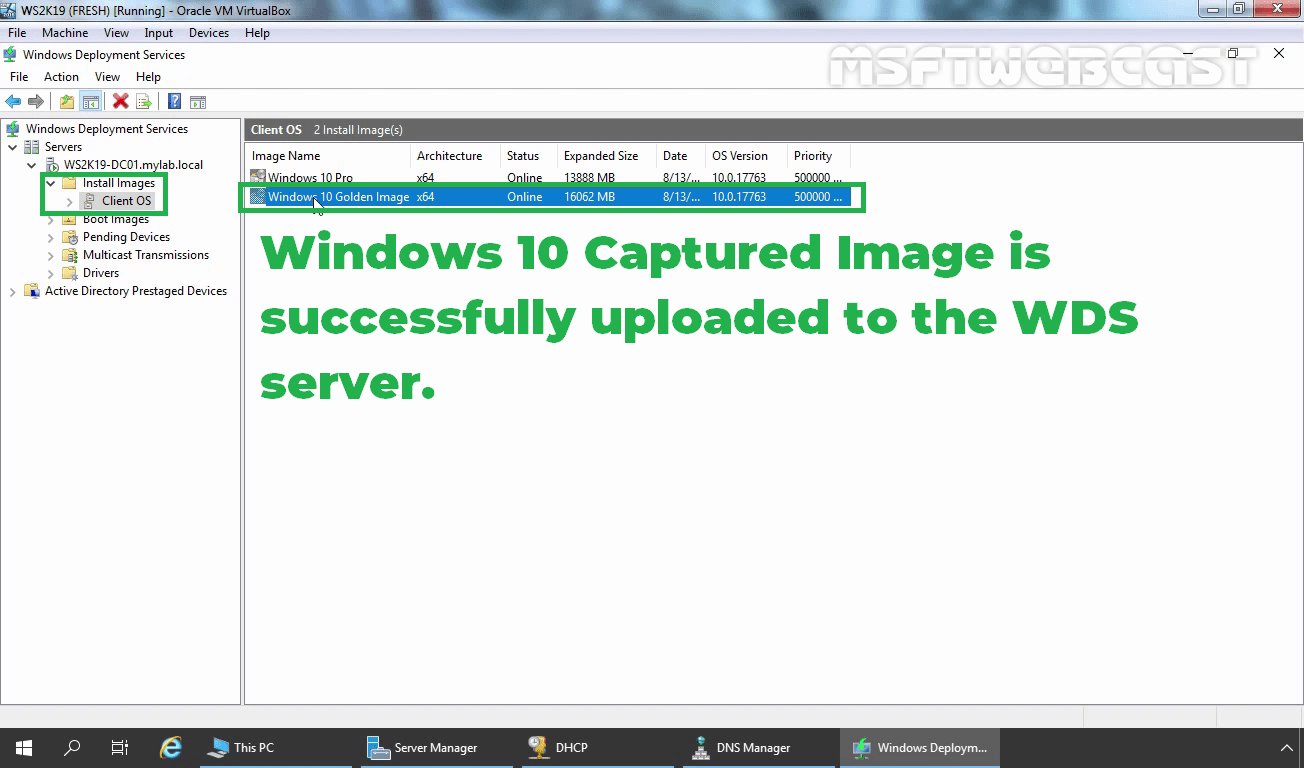Open Help via blue question mark icon
This screenshot has width=1304, height=768.
[x=174, y=101]
